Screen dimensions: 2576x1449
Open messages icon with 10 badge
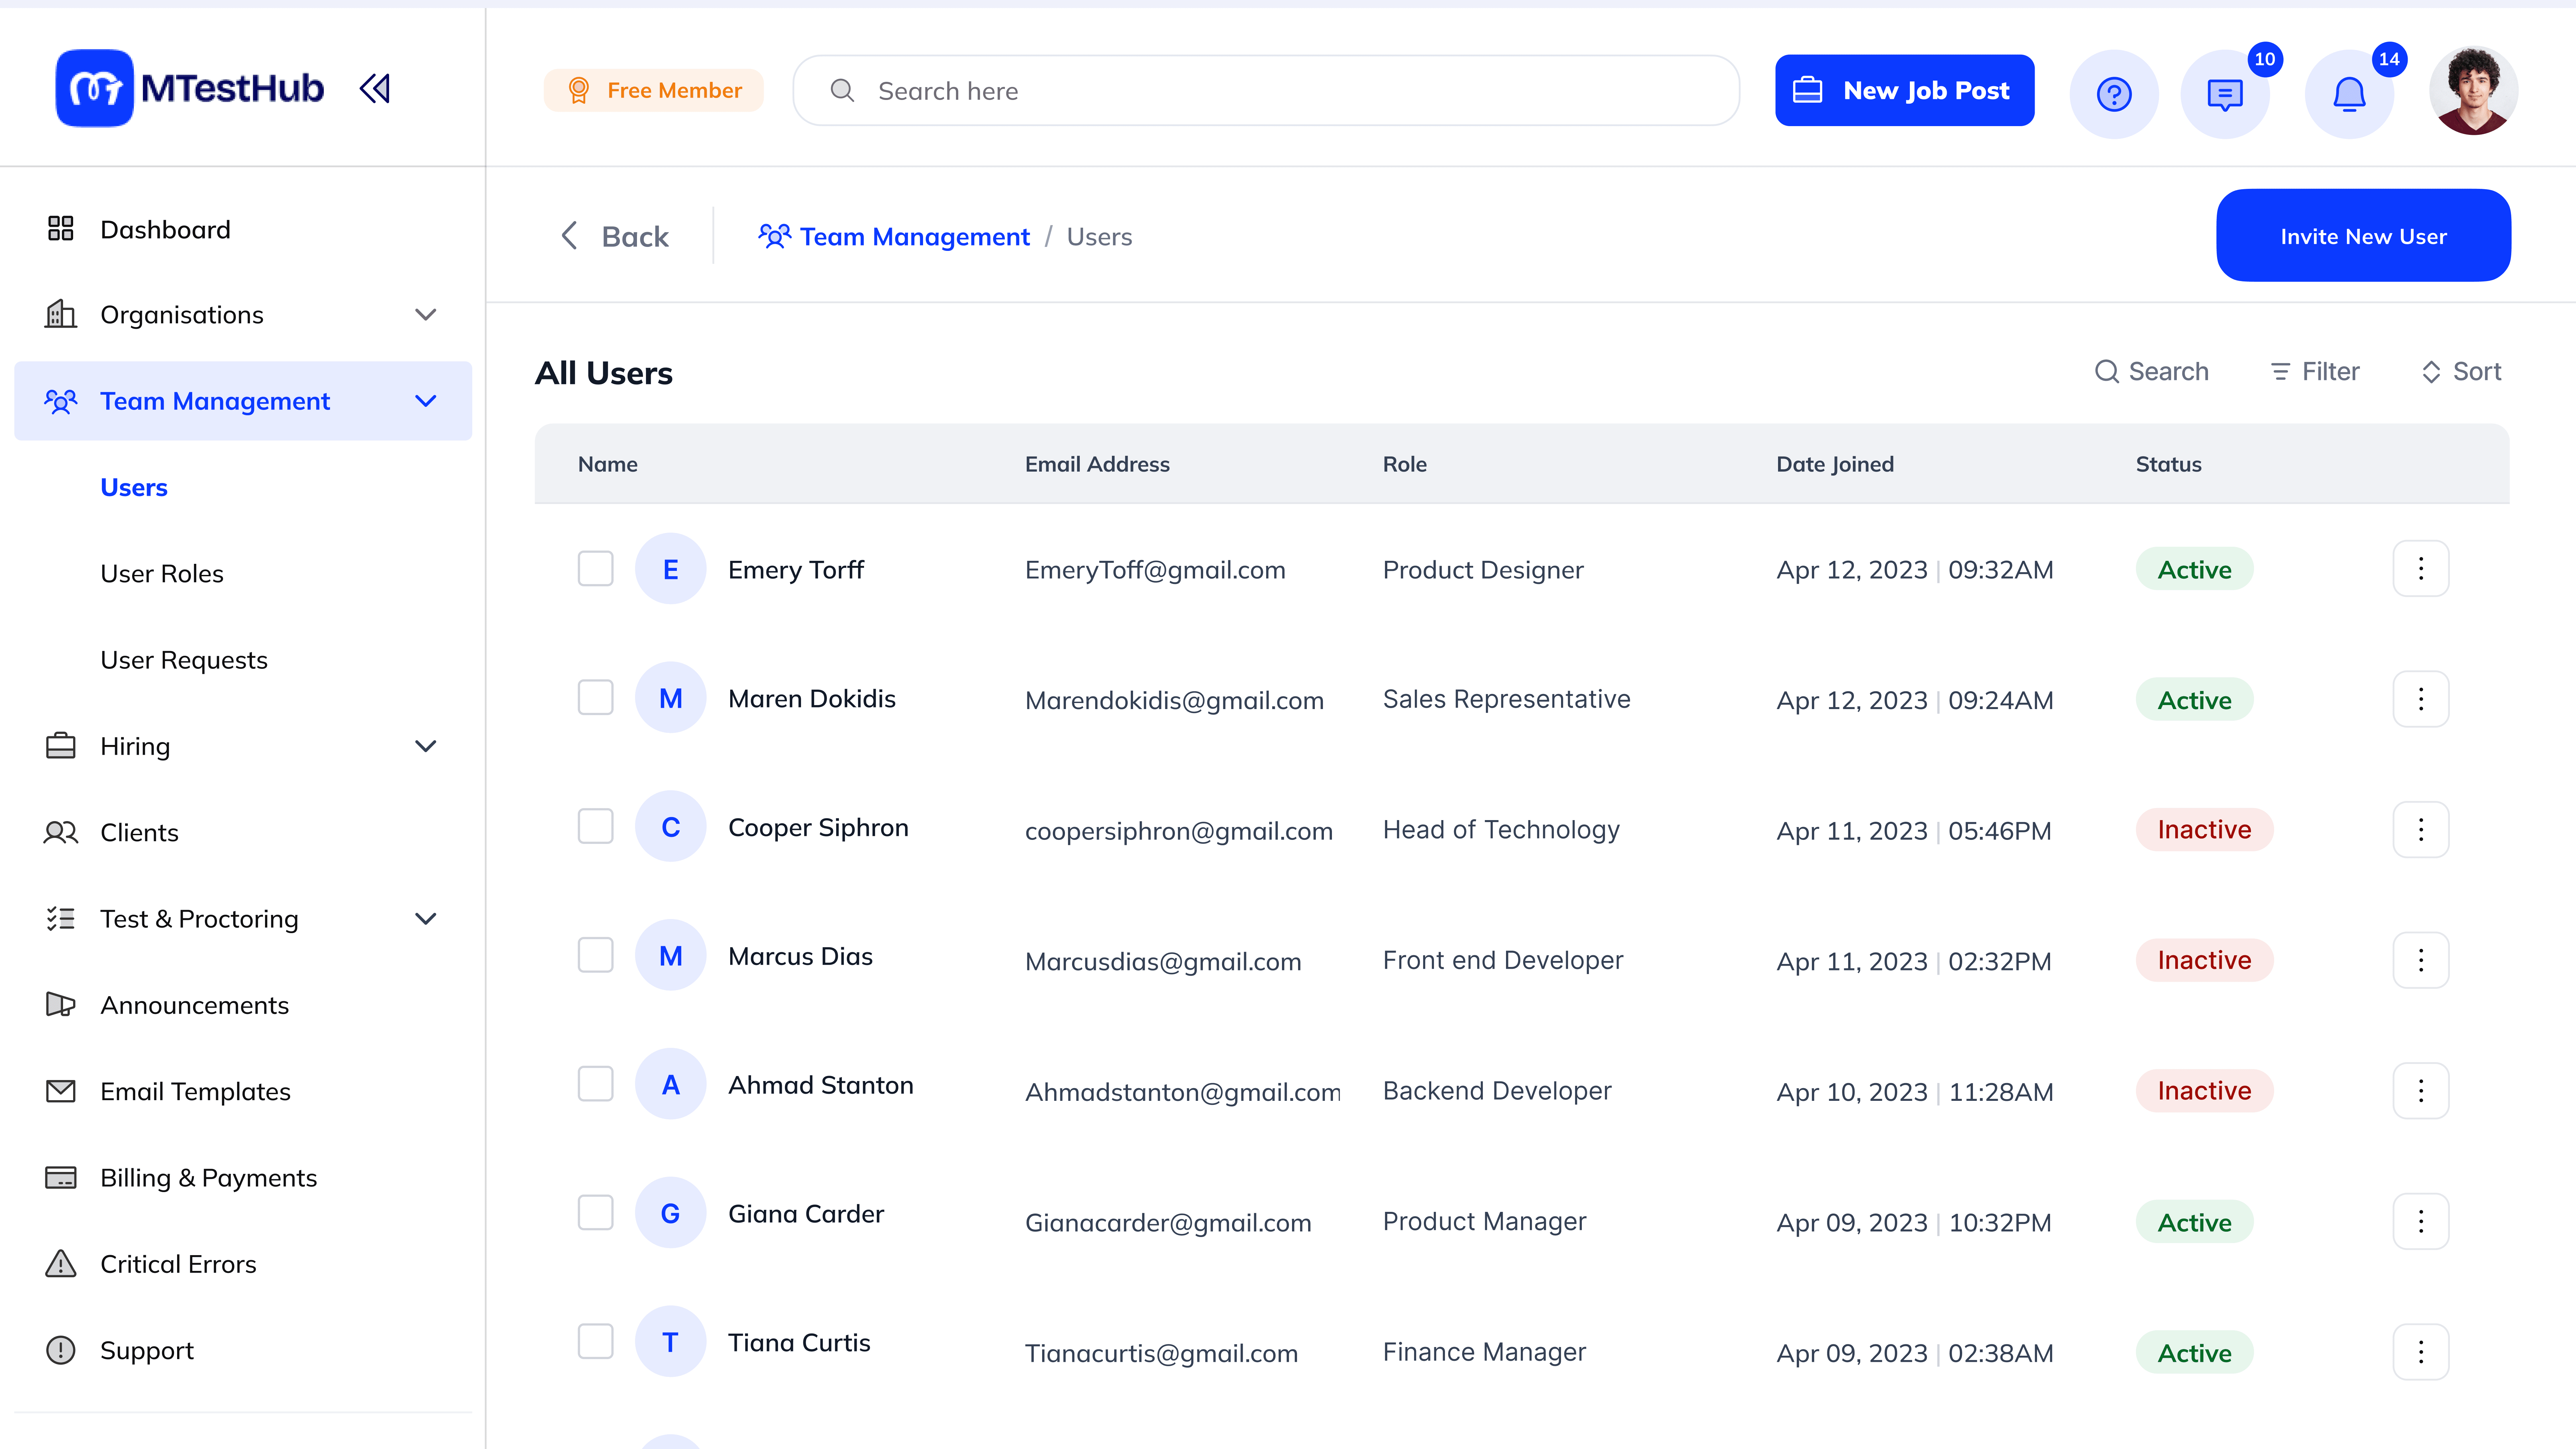pyautogui.click(x=2225, y=94)
